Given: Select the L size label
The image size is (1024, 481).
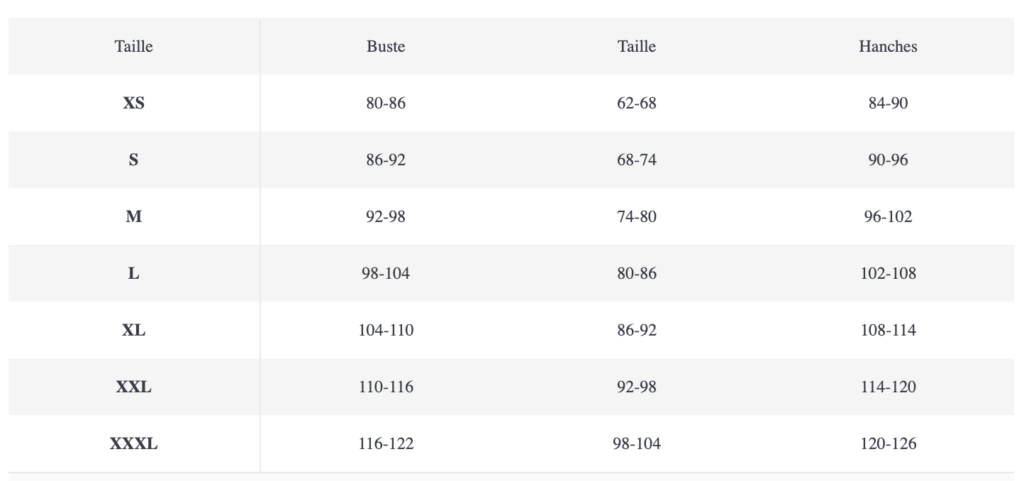Looking at the screenshot, I should click(134, 273).
